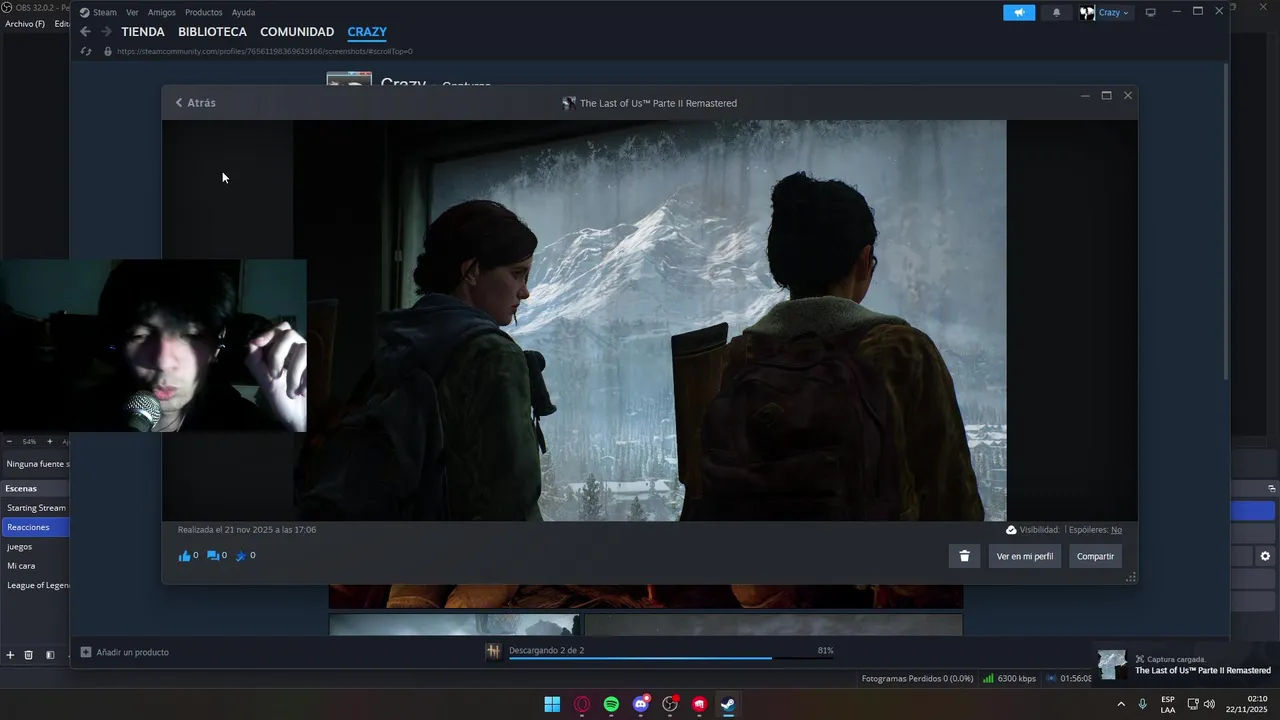The width and height of the screenshot is (1280, 720).
Task: Click the Steam taskbar icon
Action: pyautogui.click(x=728, y=704)
